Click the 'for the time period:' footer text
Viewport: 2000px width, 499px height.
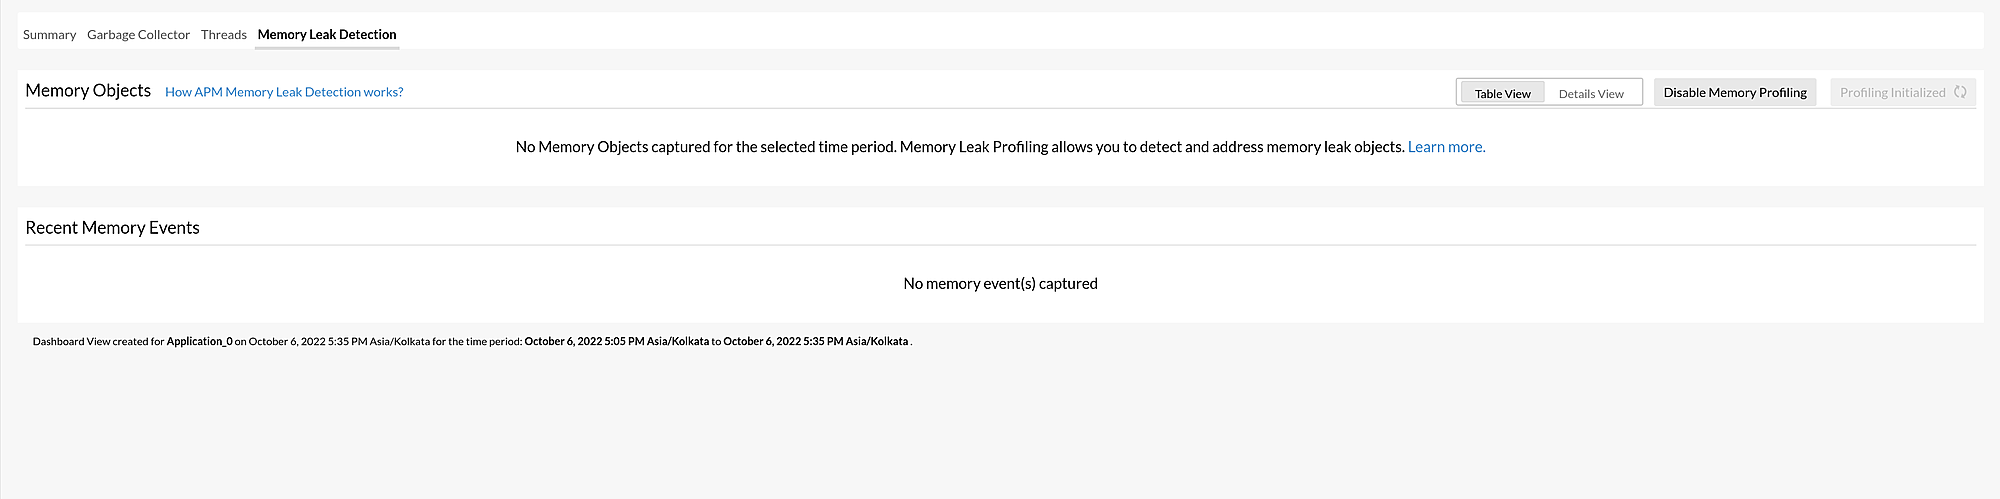[x=476, y=341]
